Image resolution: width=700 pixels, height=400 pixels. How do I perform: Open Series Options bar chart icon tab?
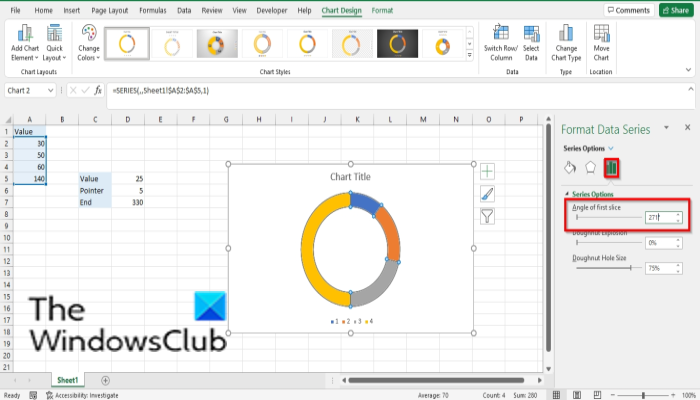(x=611, y=168)
